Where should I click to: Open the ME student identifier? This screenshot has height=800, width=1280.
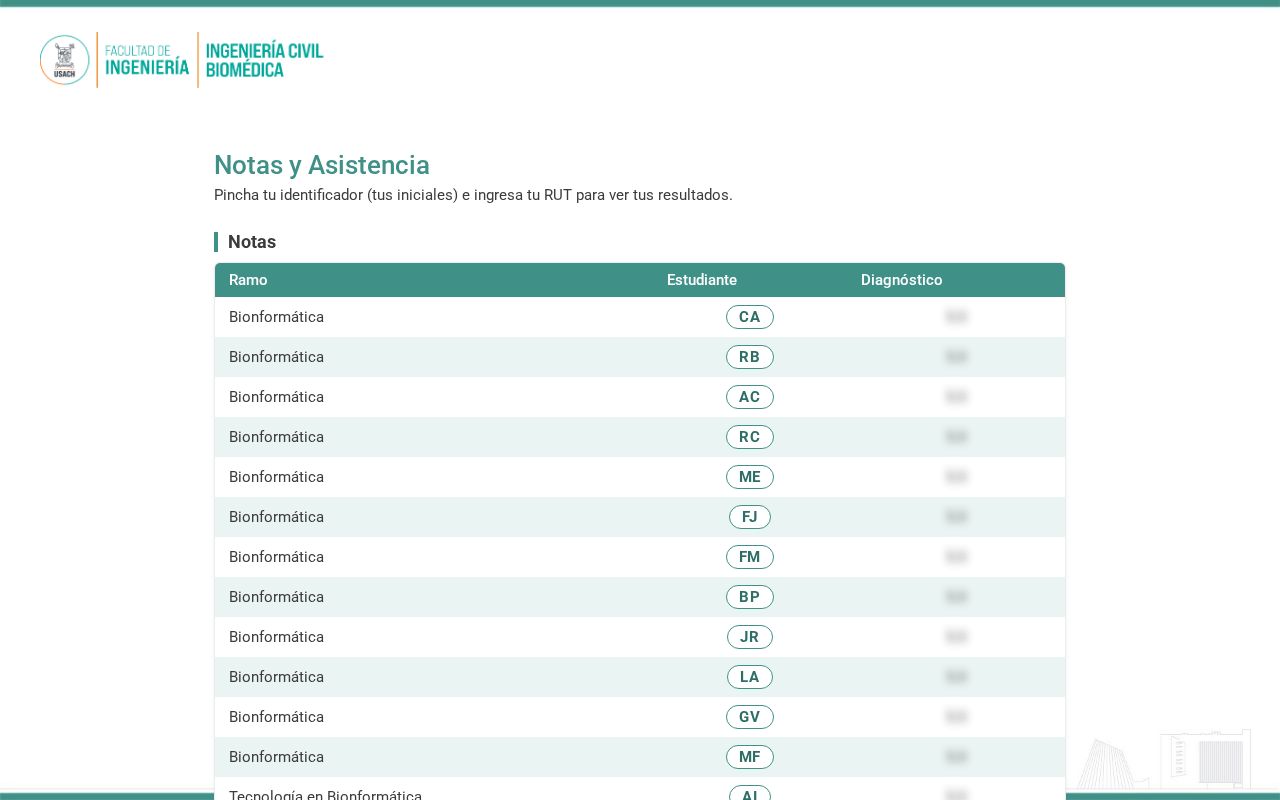750,477
